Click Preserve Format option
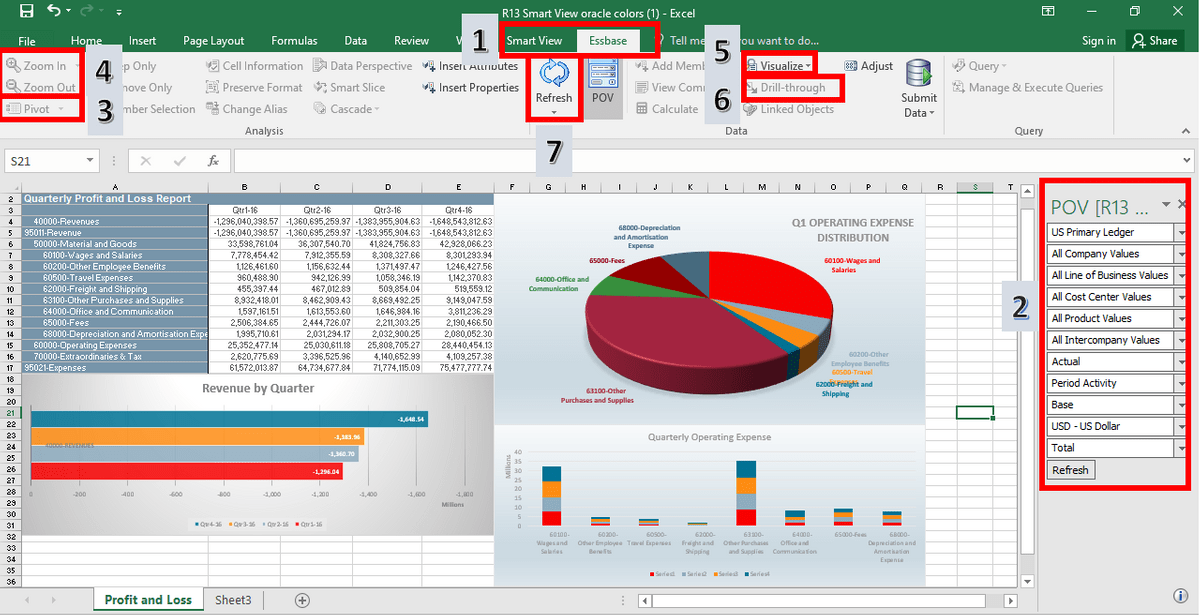This screenshot has width=1200, height=615. pyautogui.click(x=255, y=88)
